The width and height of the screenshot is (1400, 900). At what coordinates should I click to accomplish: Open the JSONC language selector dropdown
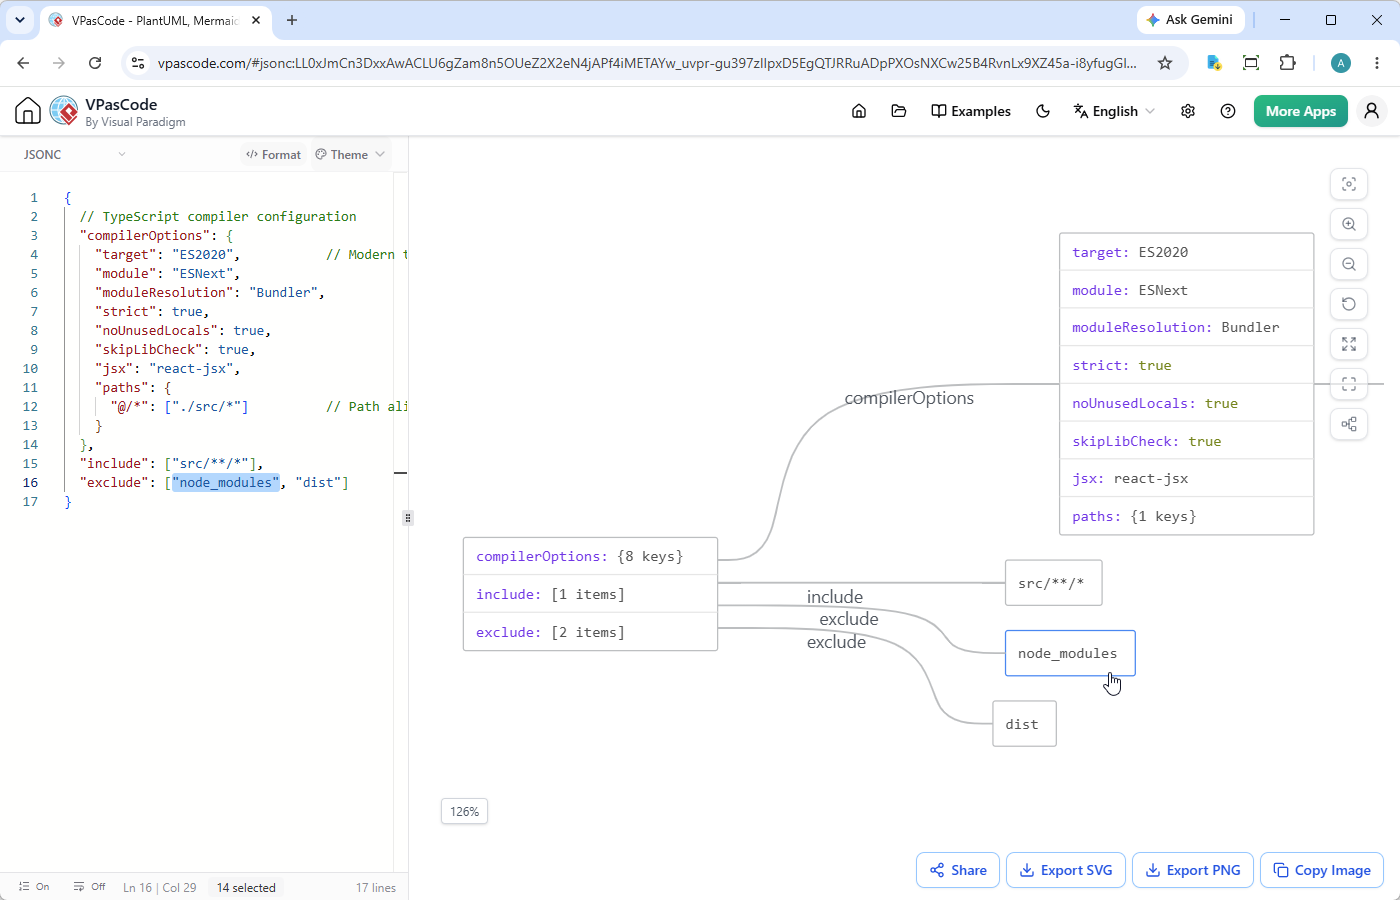(75, 155)
